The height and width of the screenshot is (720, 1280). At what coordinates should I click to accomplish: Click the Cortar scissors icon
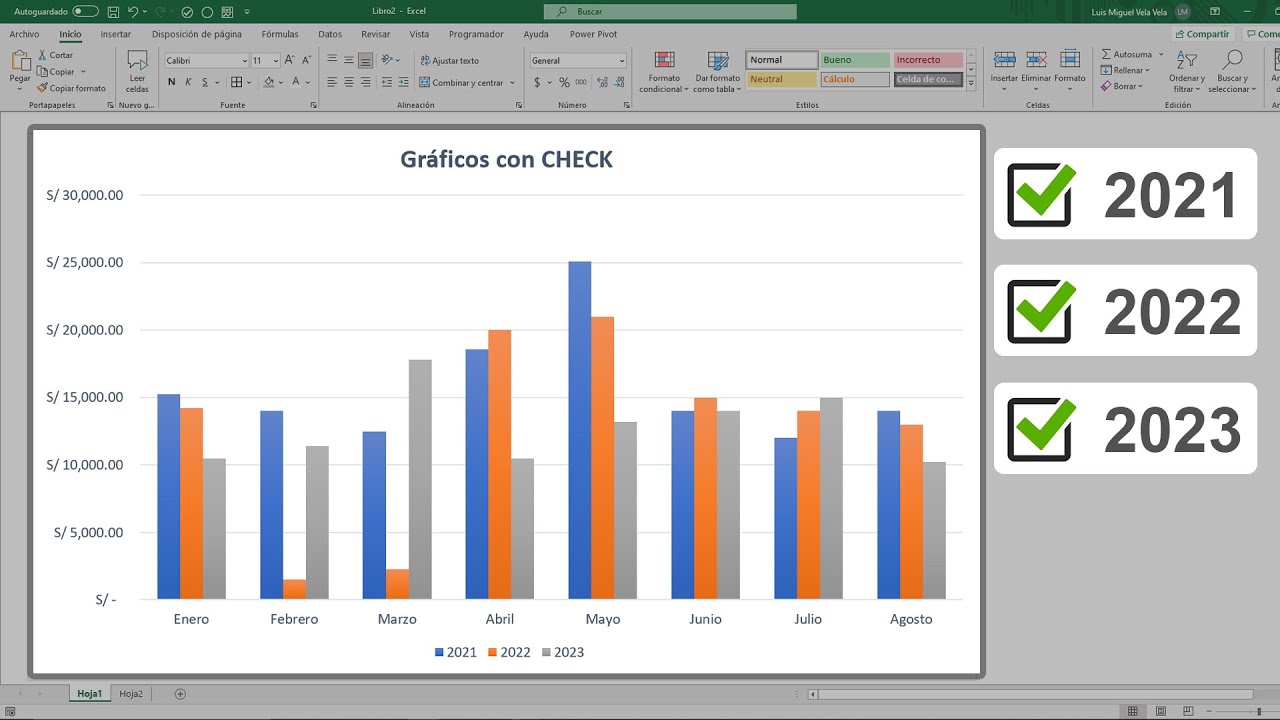click(x=42, y=55)
